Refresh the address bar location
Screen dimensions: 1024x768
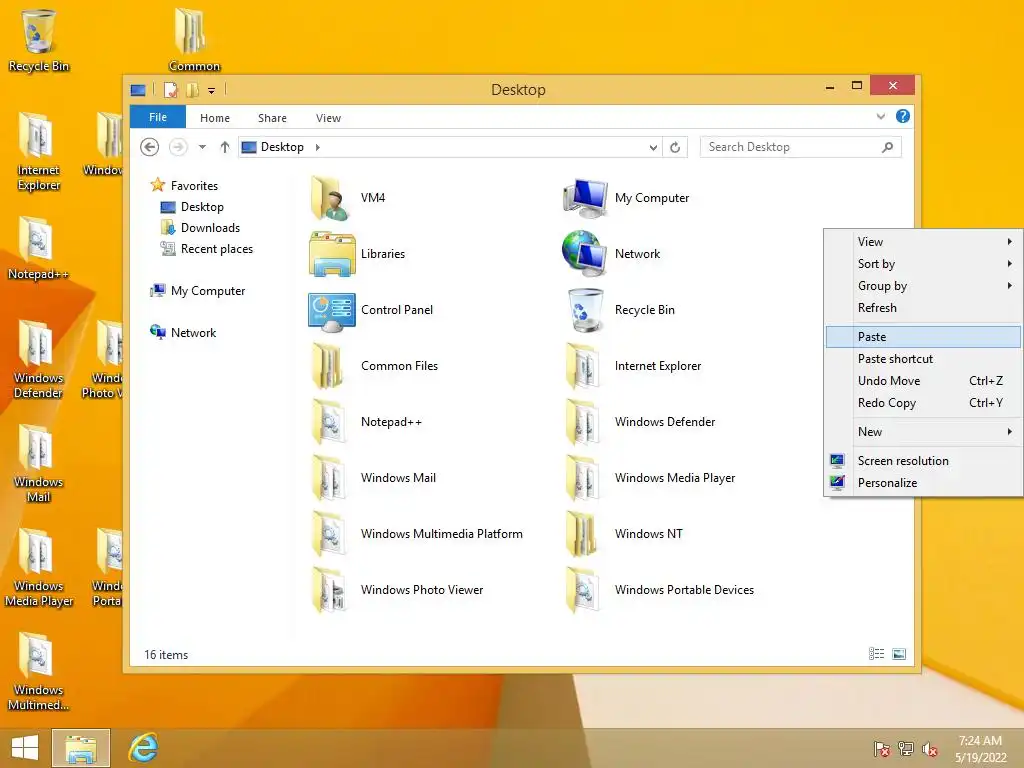675,148
